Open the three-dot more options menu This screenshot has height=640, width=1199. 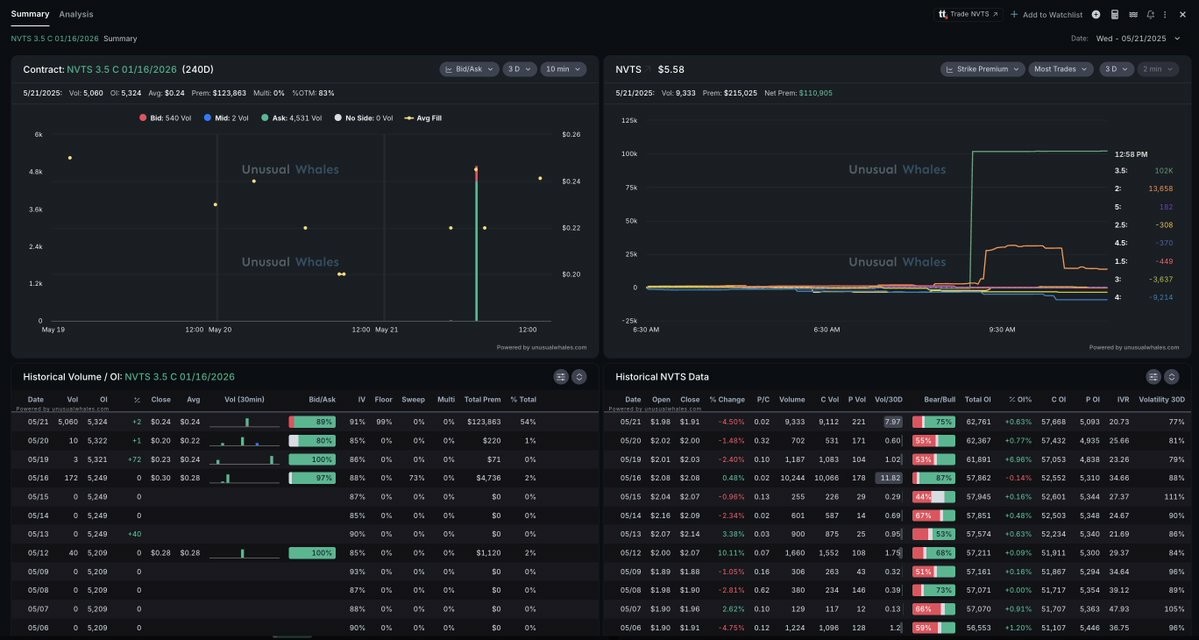pyautogui.click(x=1165, y=15)
